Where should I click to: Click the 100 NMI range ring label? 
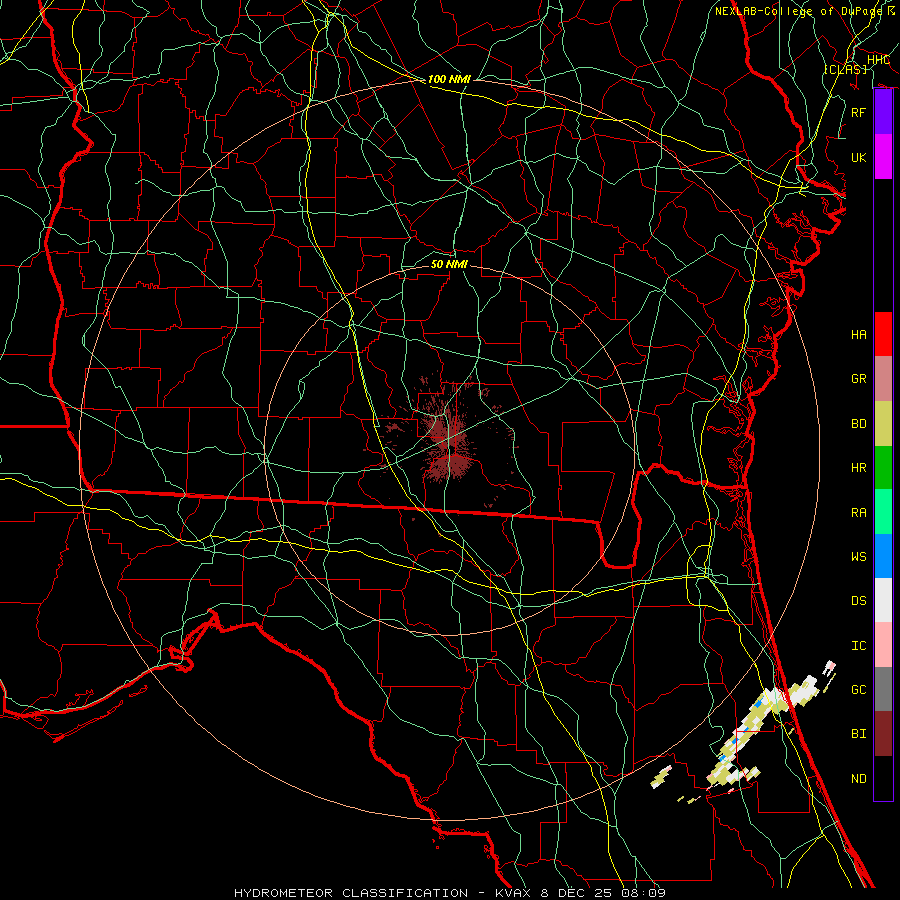click(x=449, y=79)
